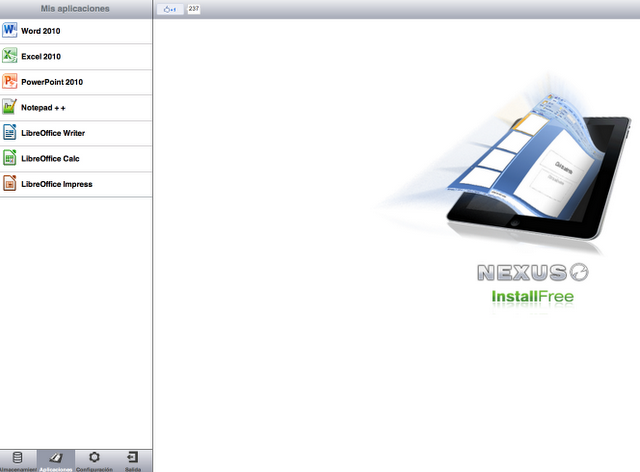The height and width of the screenshot is (472, 640).
Task: Start LibreOffice Impress
Action: point(76,184)
